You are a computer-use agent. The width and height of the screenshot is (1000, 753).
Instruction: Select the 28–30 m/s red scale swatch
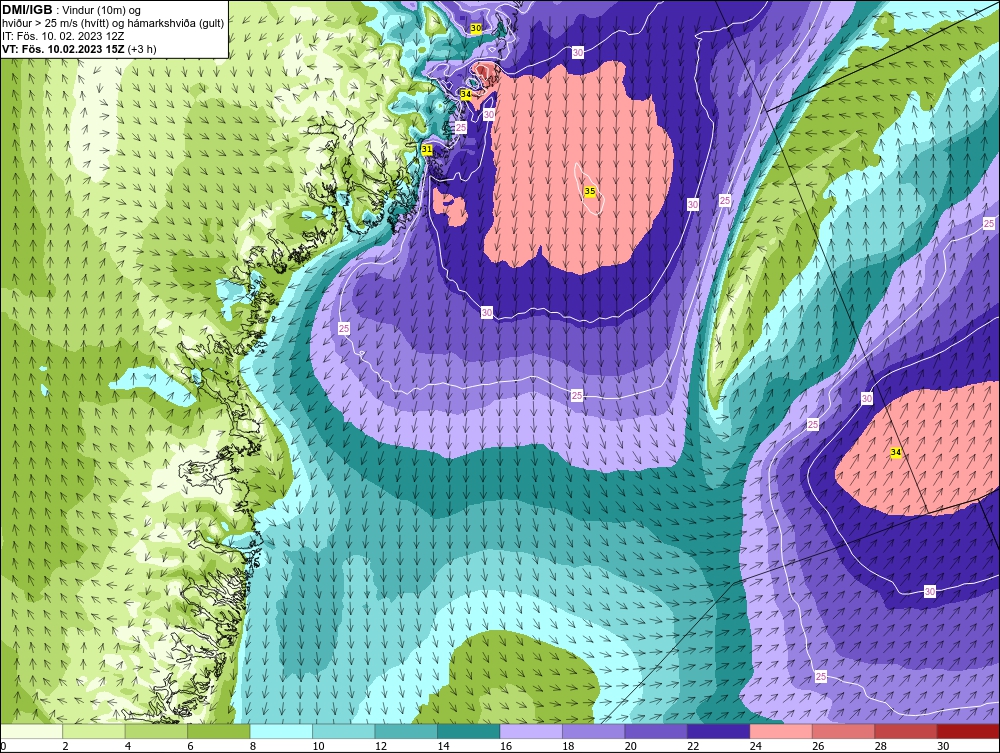coord(906,731)
